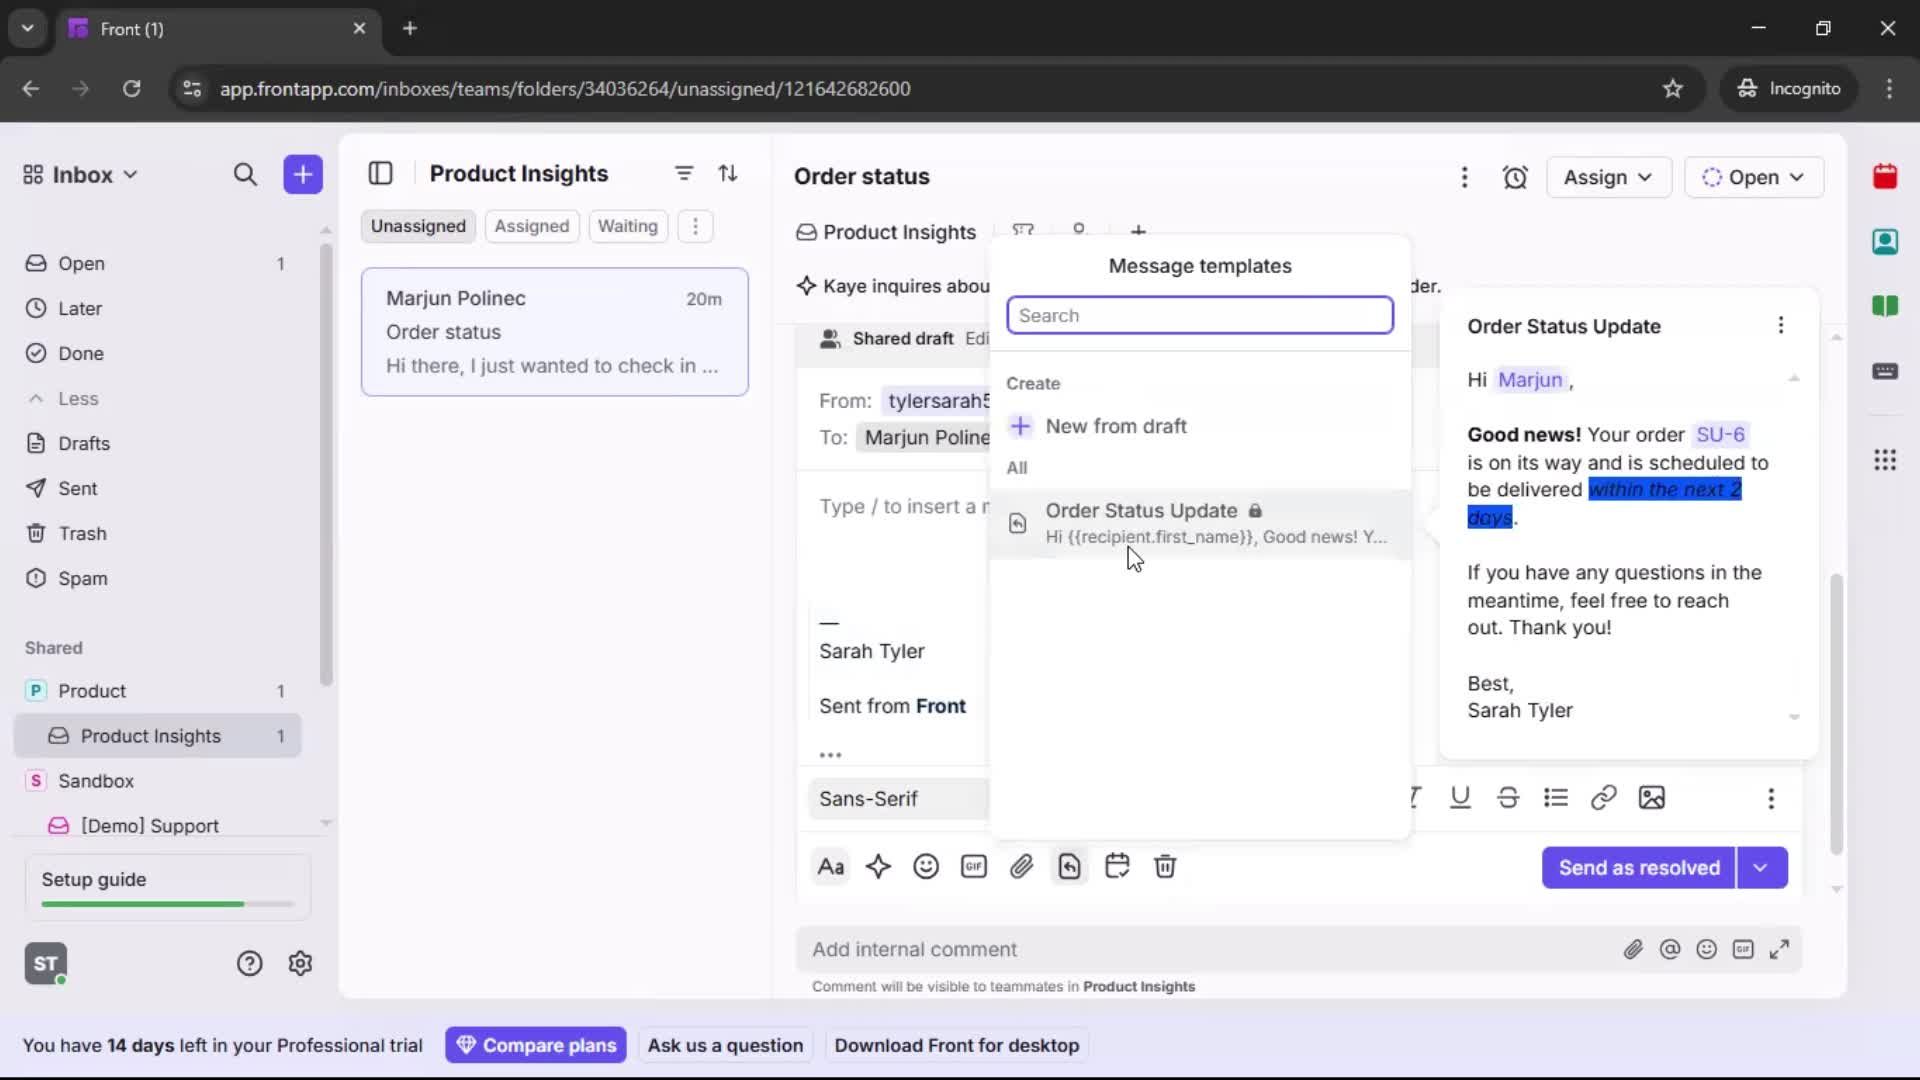Click the Compare plans button

coord(536,1045)
